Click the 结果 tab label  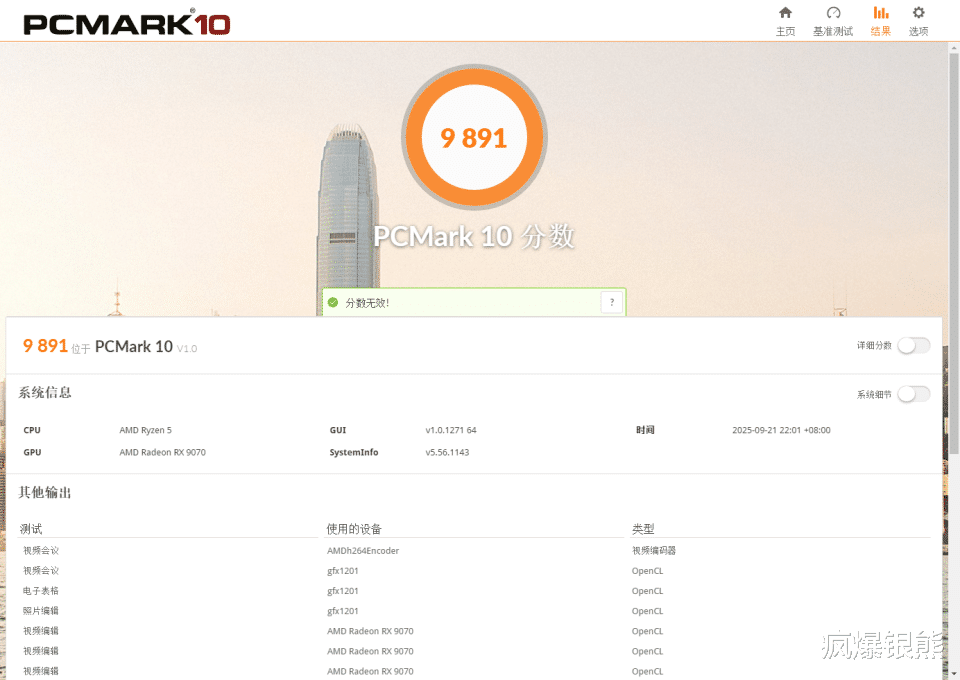point(881,31)
